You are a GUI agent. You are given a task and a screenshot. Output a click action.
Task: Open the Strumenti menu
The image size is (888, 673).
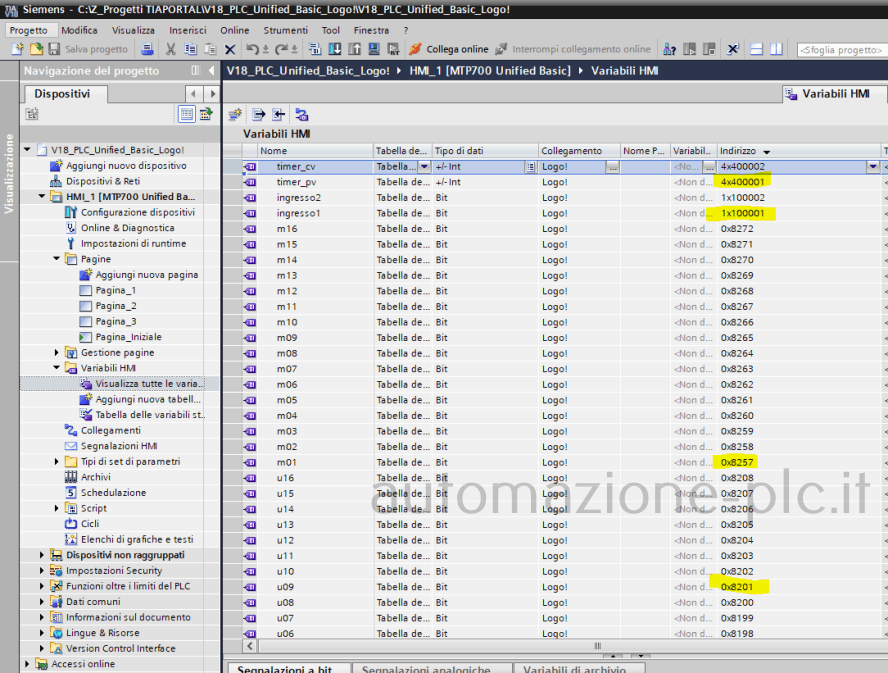coord(285,30)
